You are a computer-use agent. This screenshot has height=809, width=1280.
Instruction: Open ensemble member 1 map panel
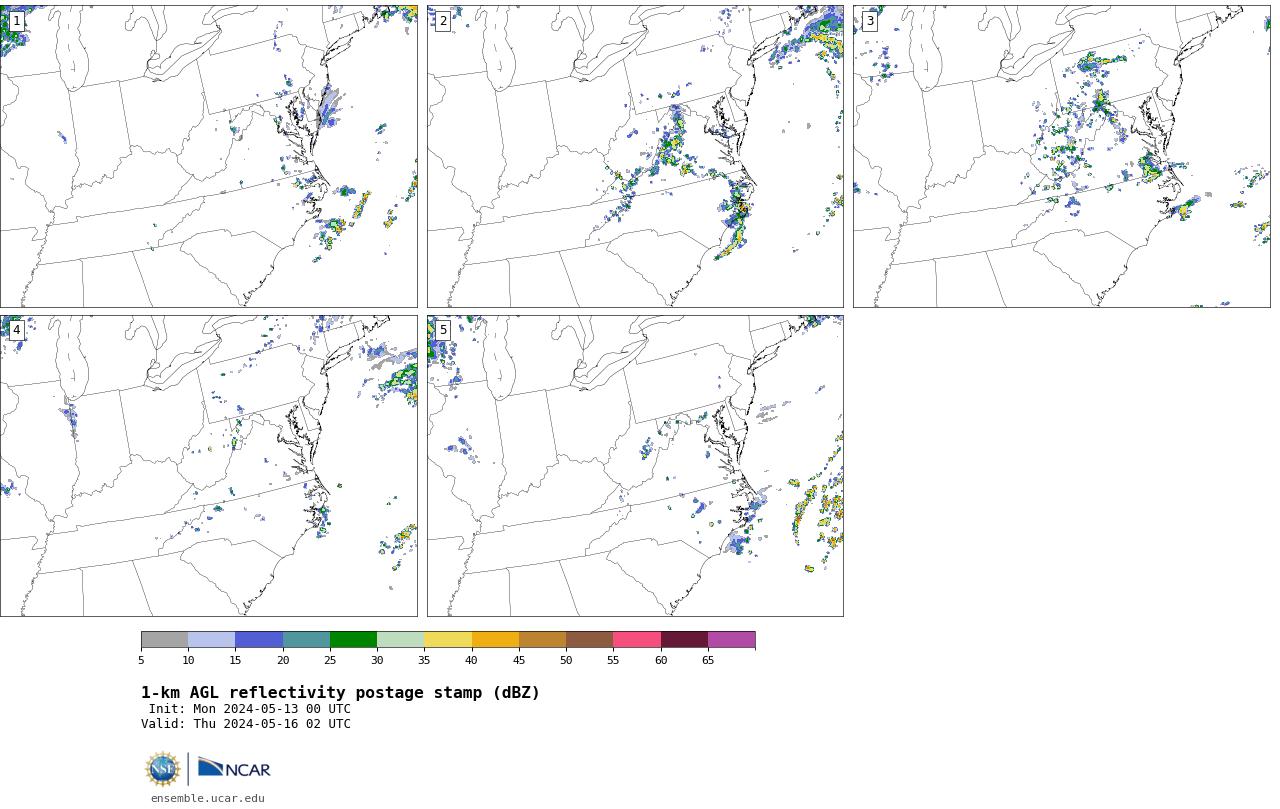pyautogui.click(x=208, y=156)
